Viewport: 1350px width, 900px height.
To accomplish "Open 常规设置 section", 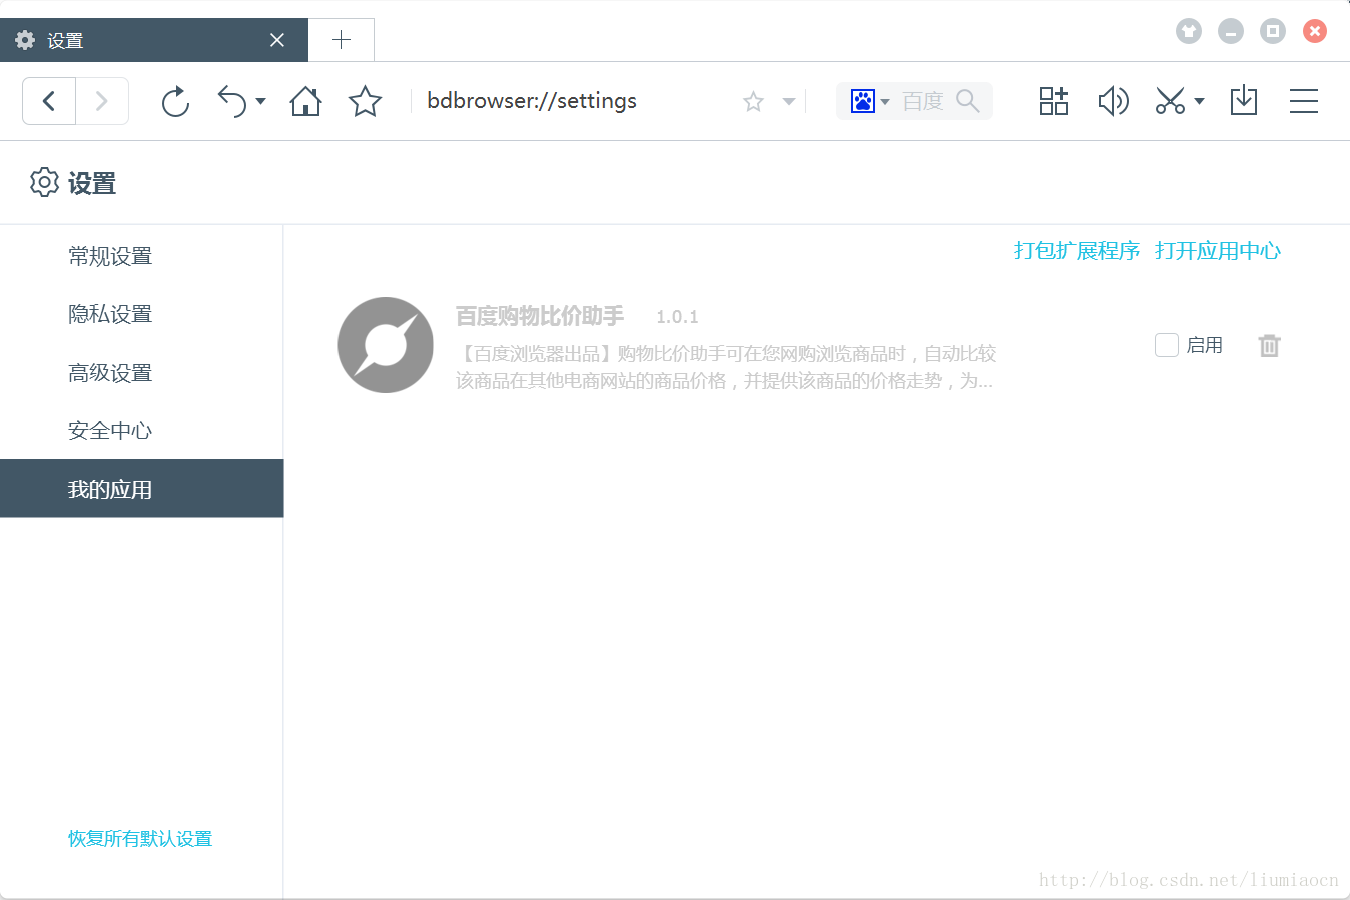I will [141, 256].
